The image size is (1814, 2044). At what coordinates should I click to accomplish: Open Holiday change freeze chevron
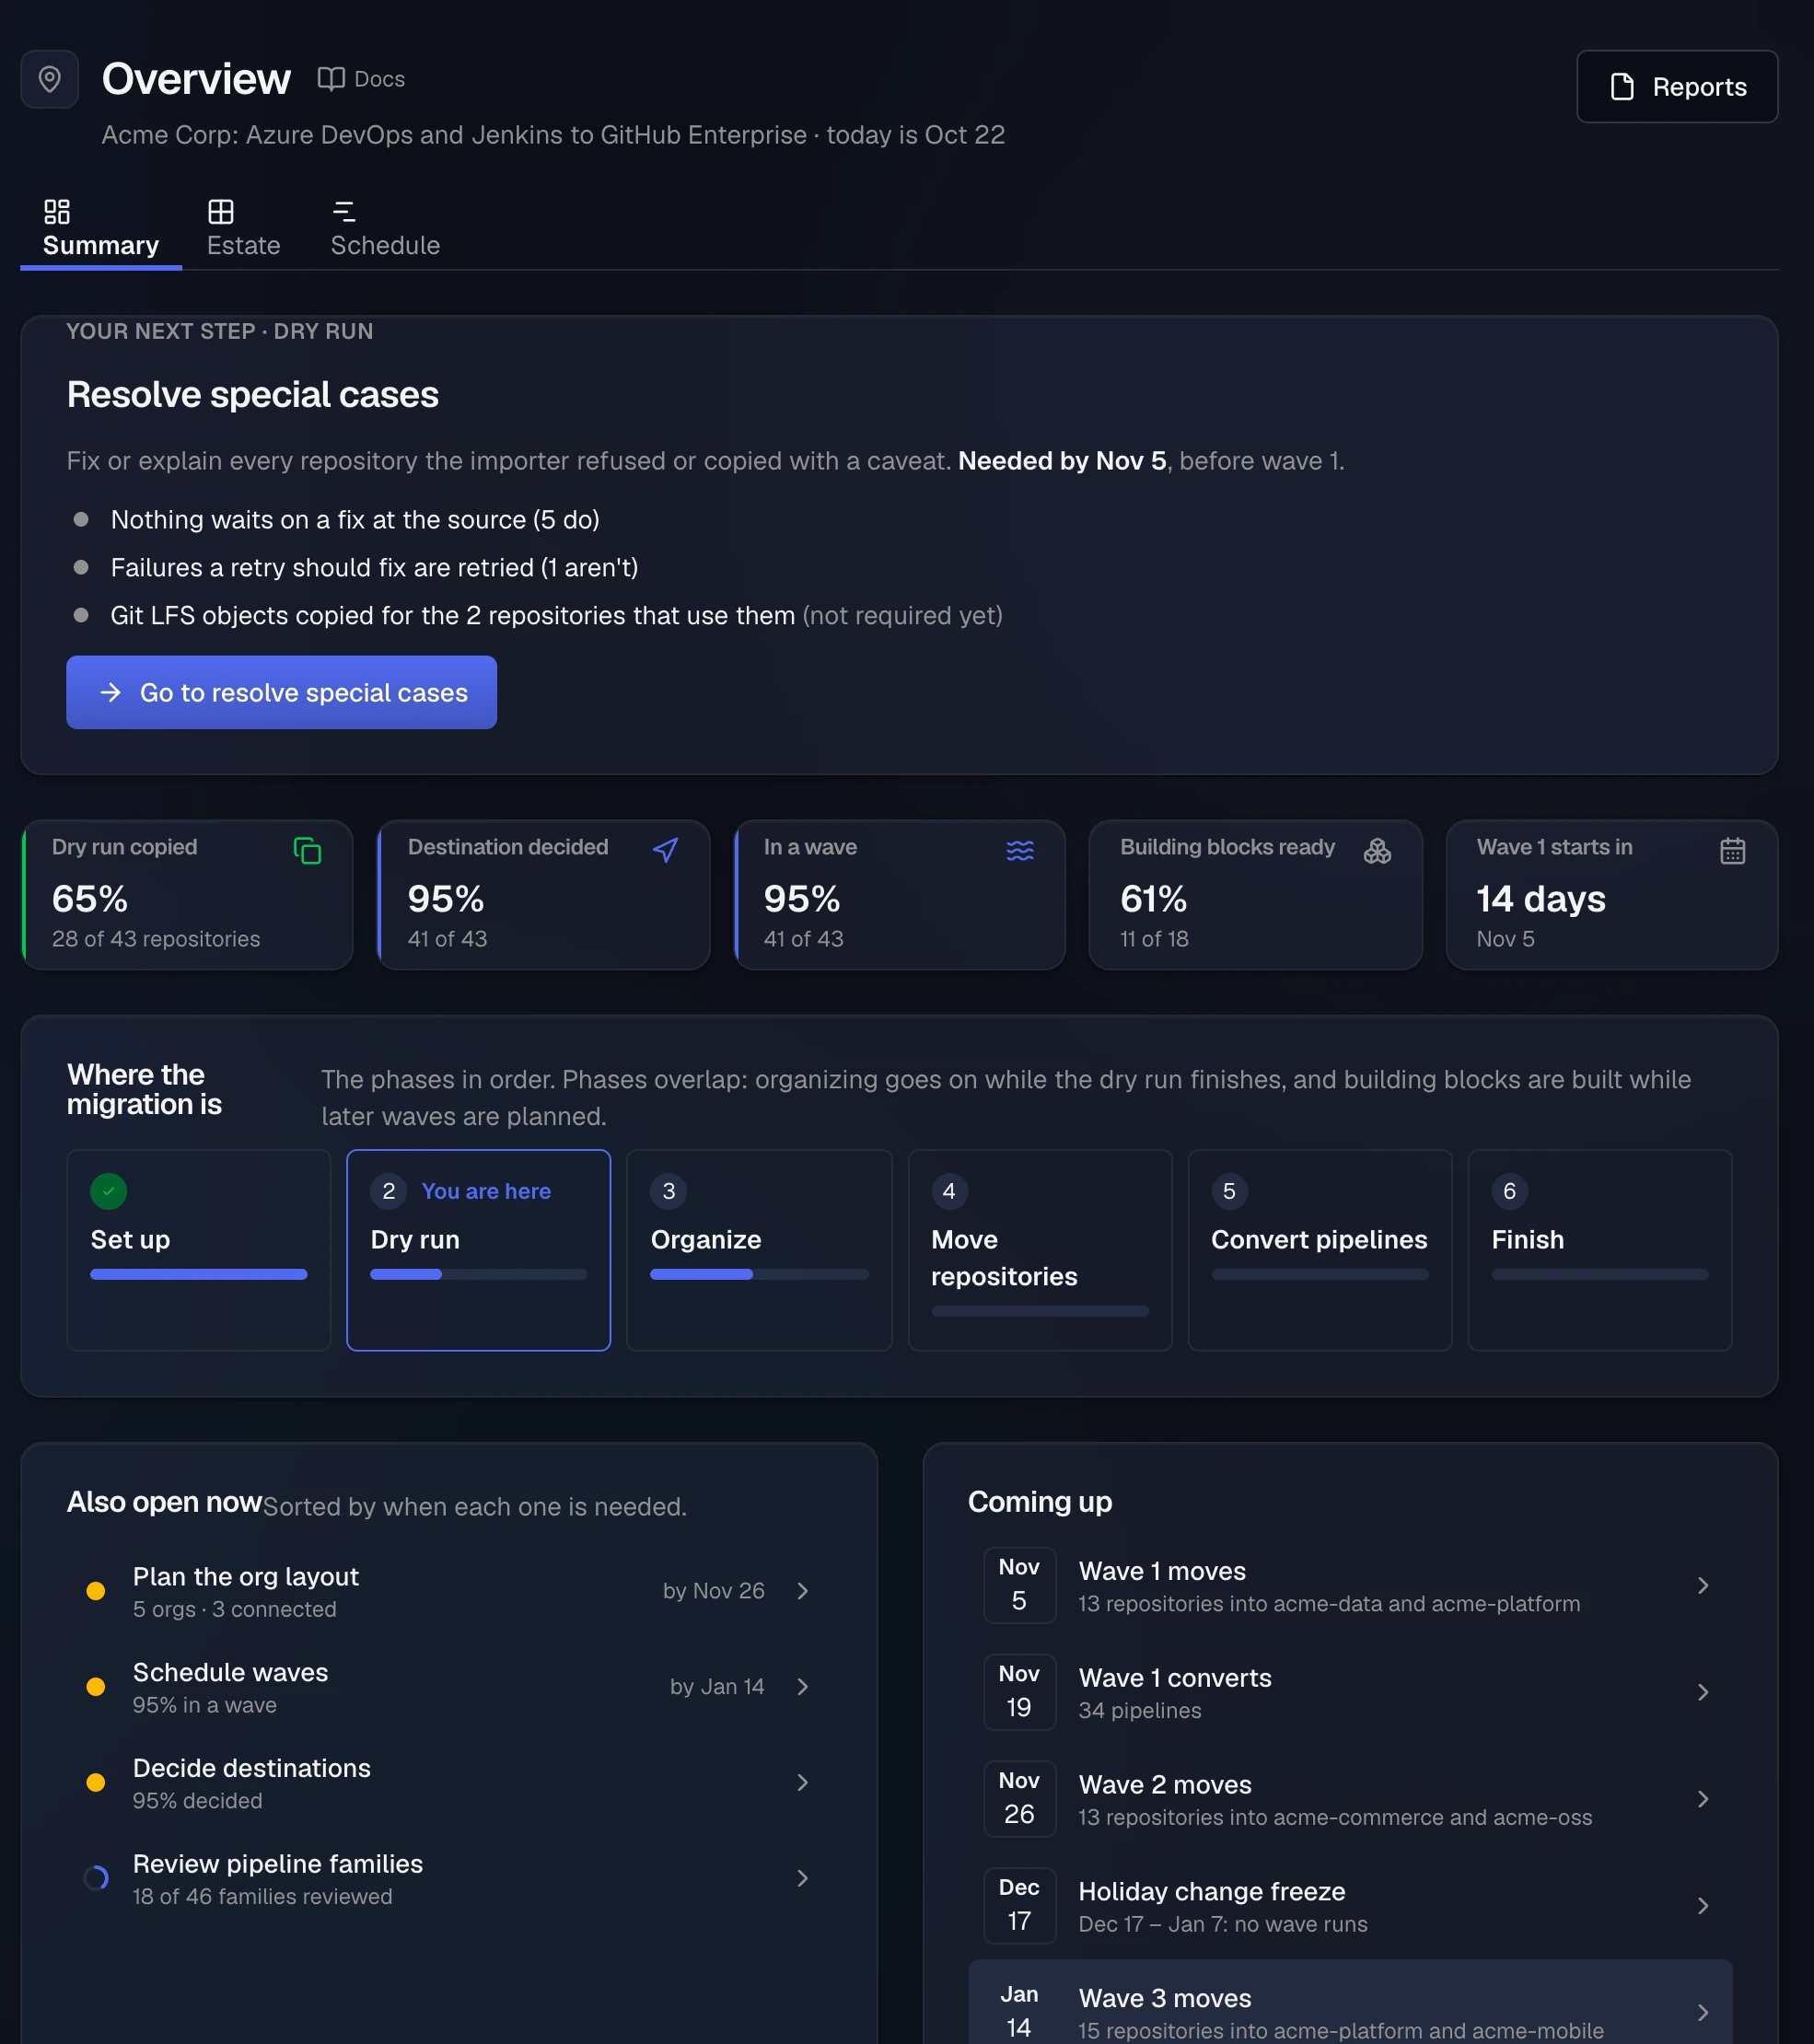(1703, 1906)
